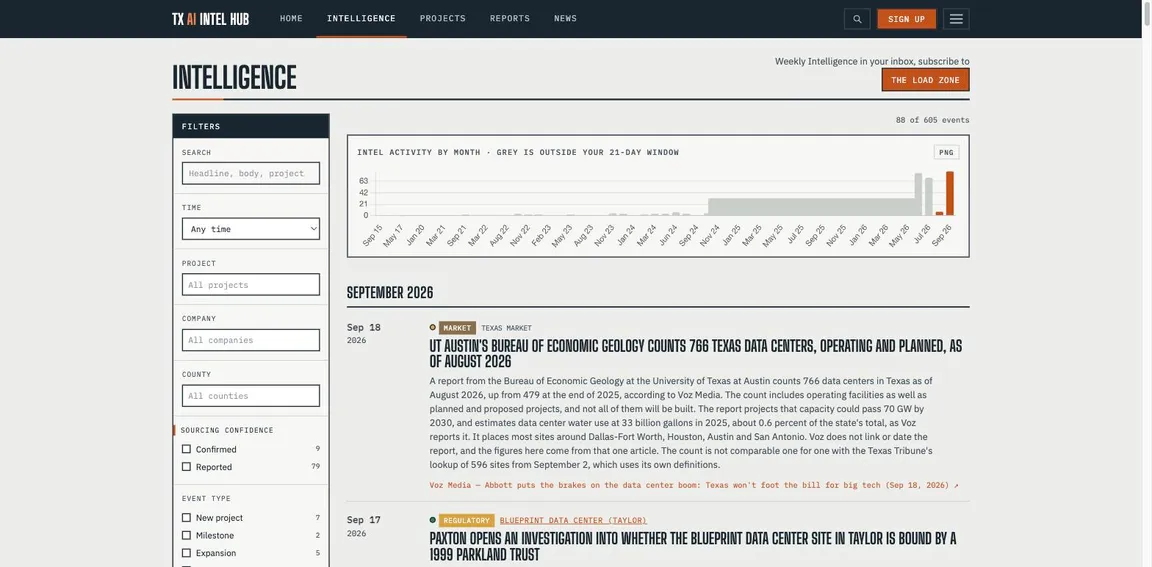This screenshot has height=567, width=1152.
Task: Open the hamburger menu icon
Action: click(956, 19)
